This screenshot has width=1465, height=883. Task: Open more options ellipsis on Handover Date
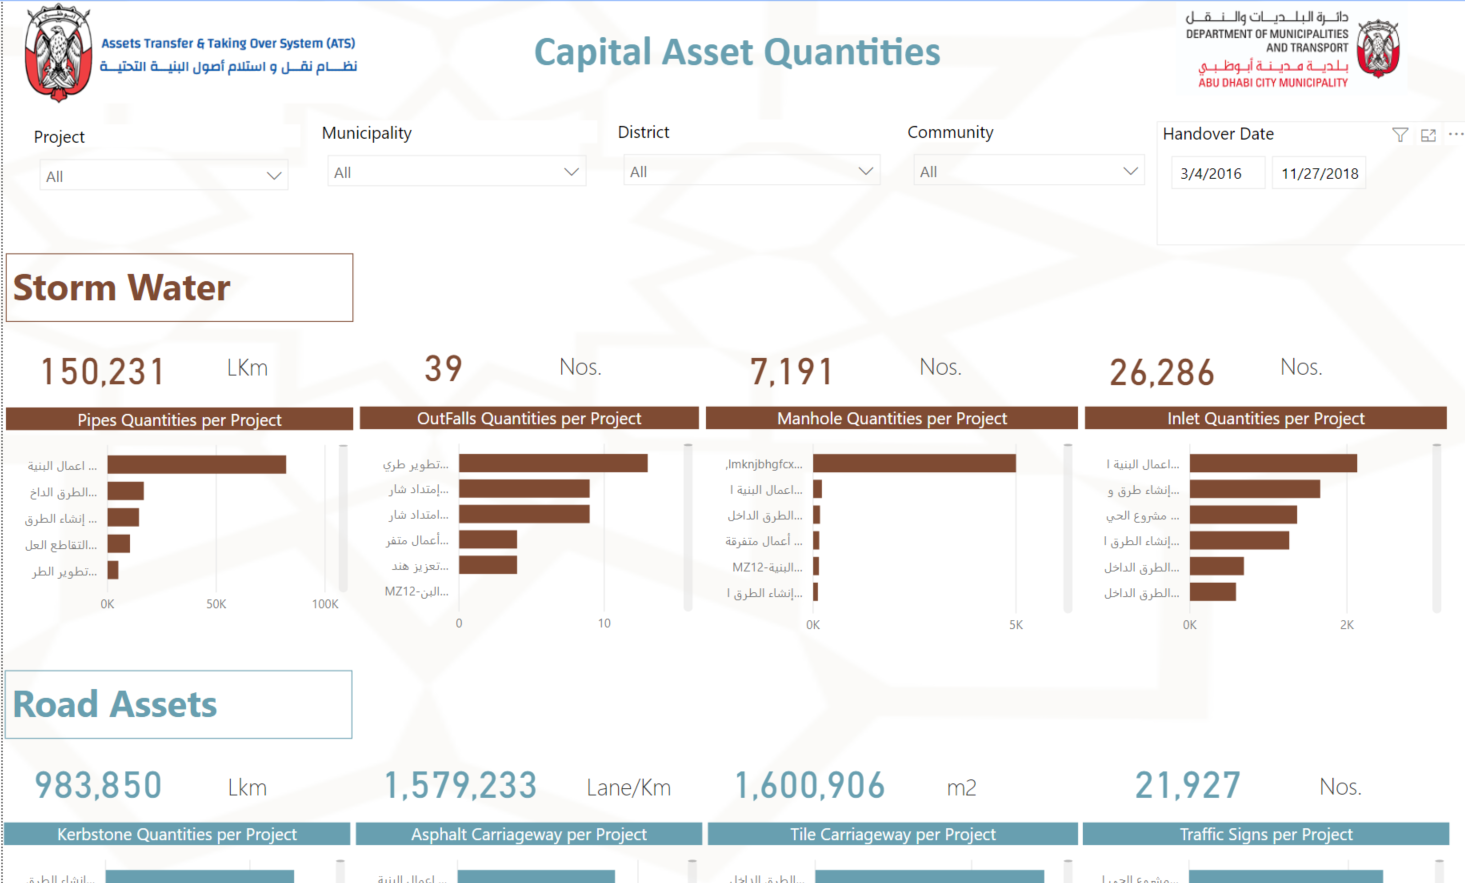point(1456,134)
